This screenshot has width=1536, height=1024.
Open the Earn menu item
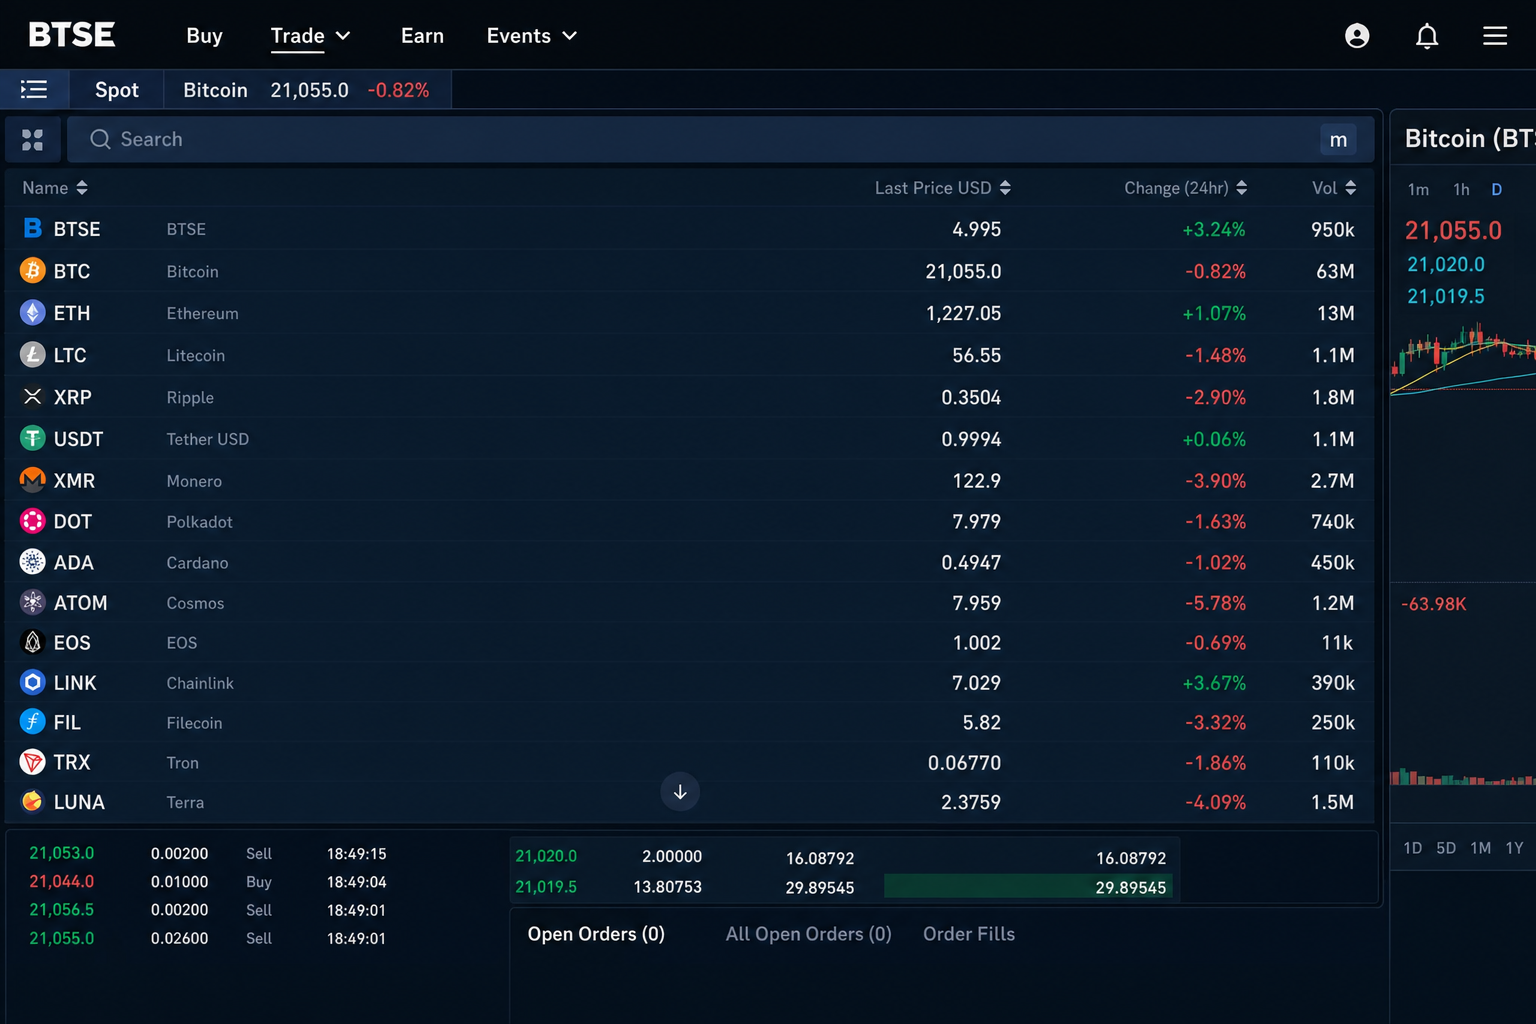click(x=422, y=36)
